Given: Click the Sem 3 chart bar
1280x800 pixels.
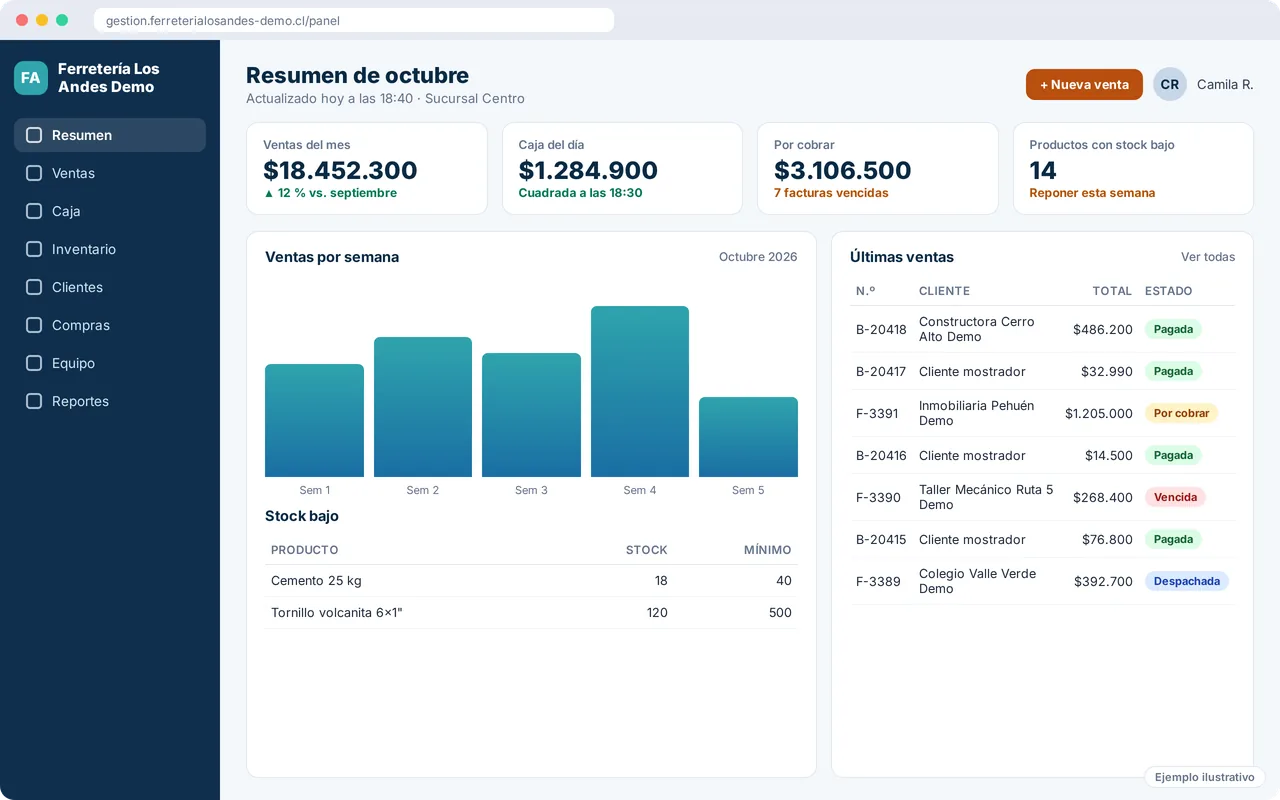Looking at the screenshot, I should pos(531,415).
